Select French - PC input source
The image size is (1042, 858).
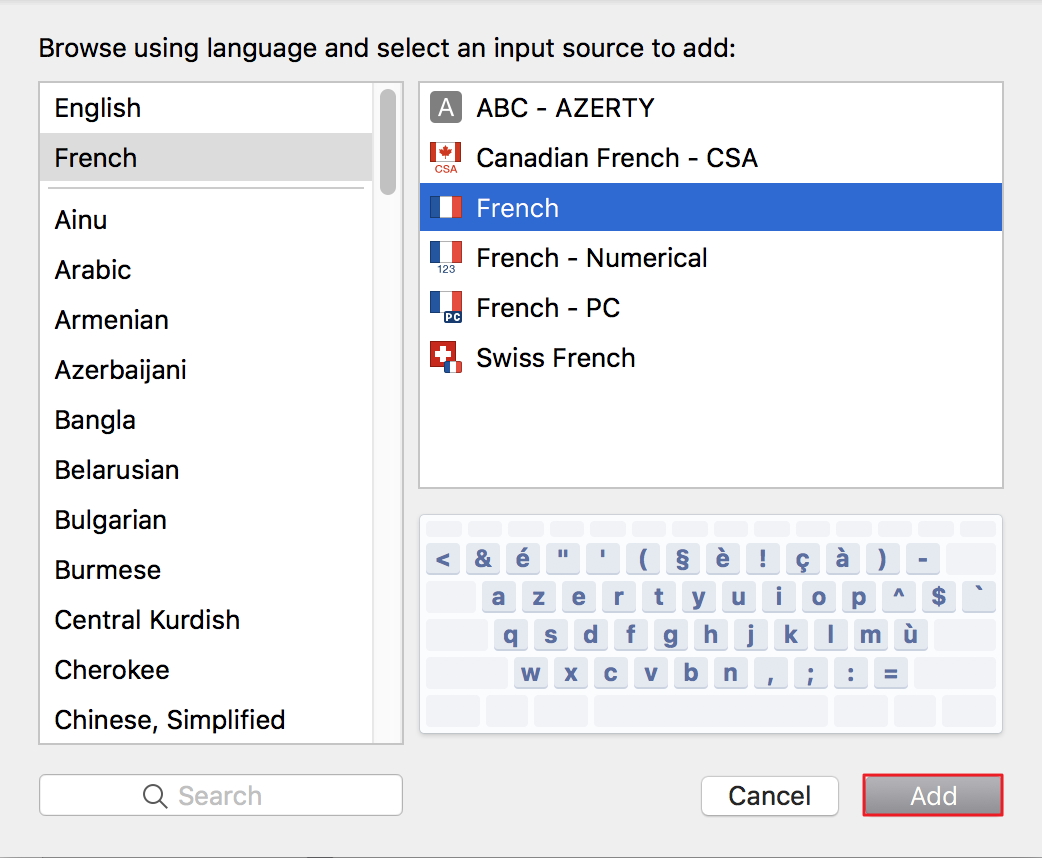click(x=548, y=308)
